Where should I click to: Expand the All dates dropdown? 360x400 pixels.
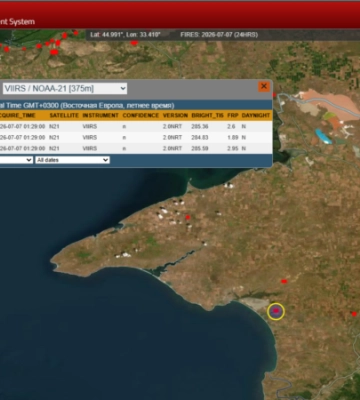coord(72,160)
